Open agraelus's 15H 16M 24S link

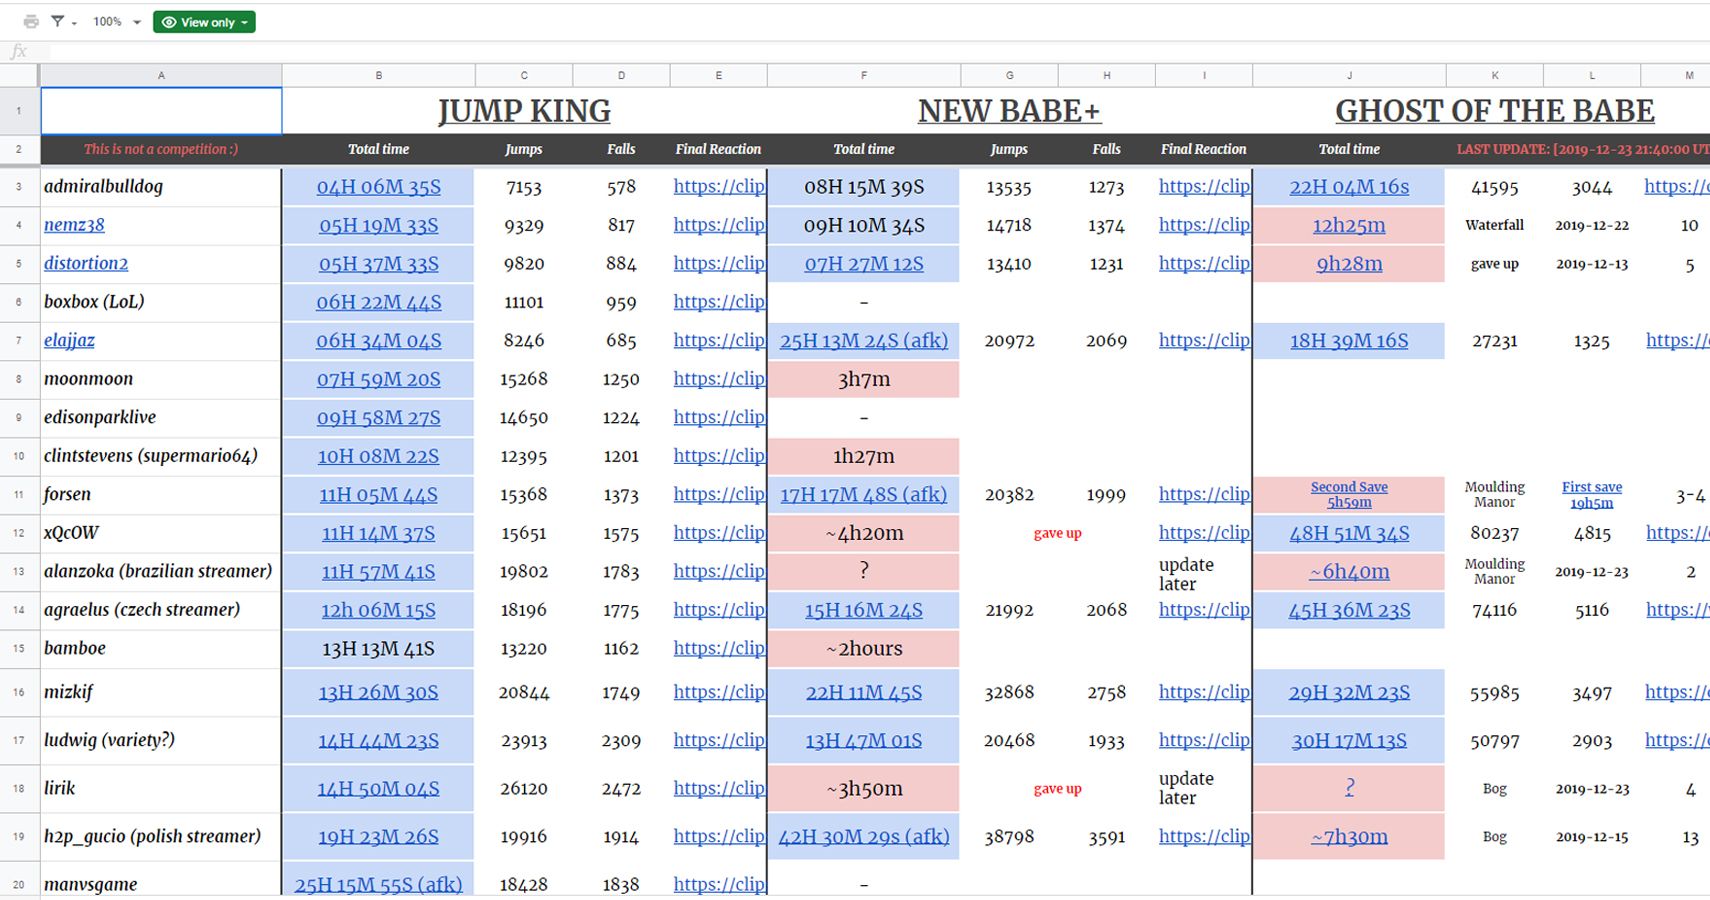pyautogui.click(x=864, y=610)
